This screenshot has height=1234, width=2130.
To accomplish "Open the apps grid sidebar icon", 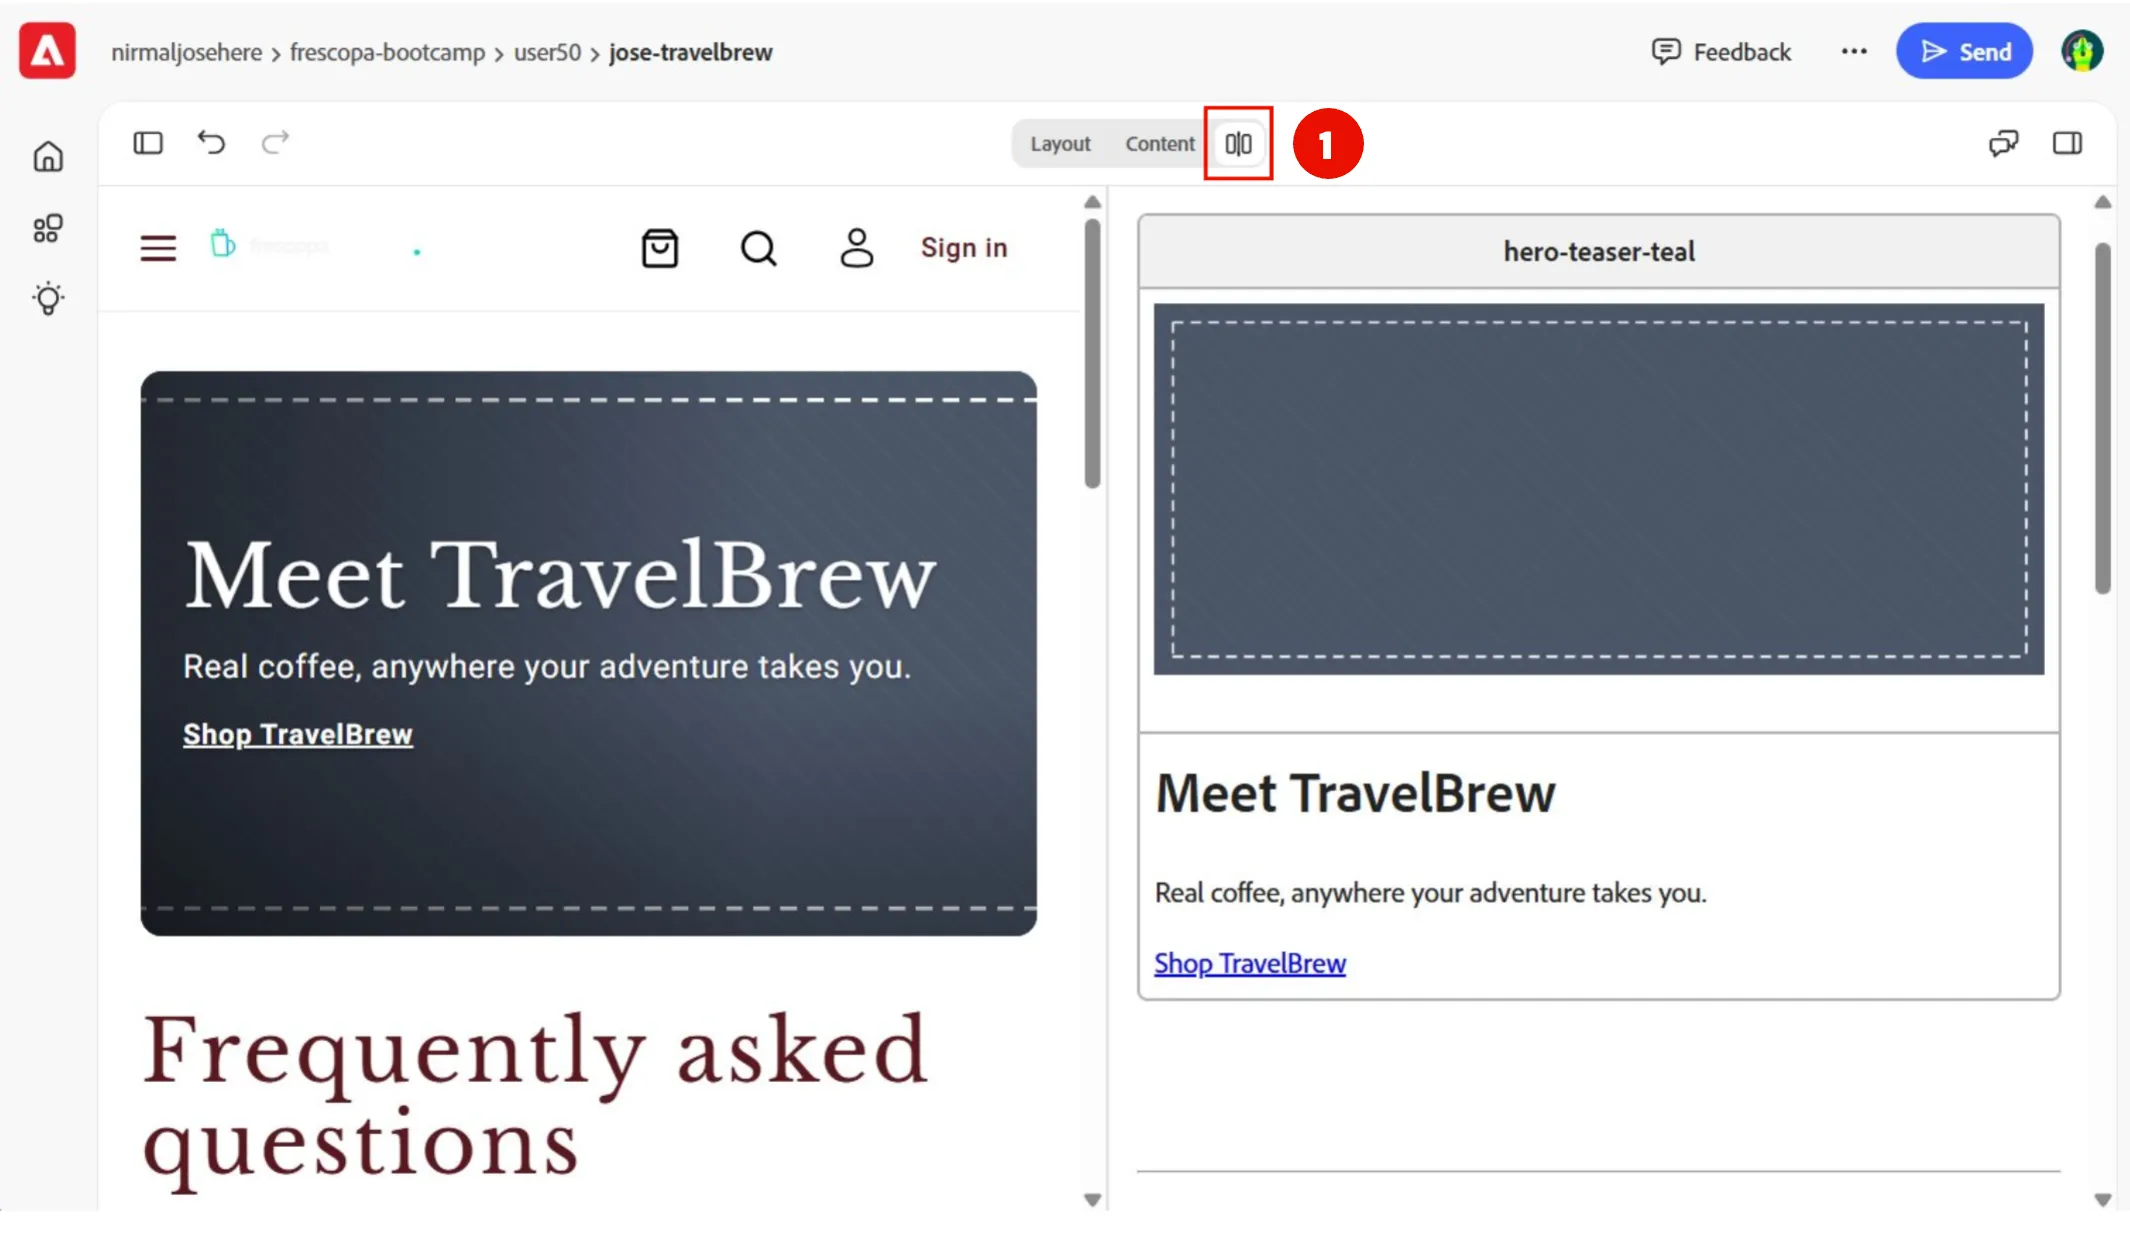I will 48,228.
